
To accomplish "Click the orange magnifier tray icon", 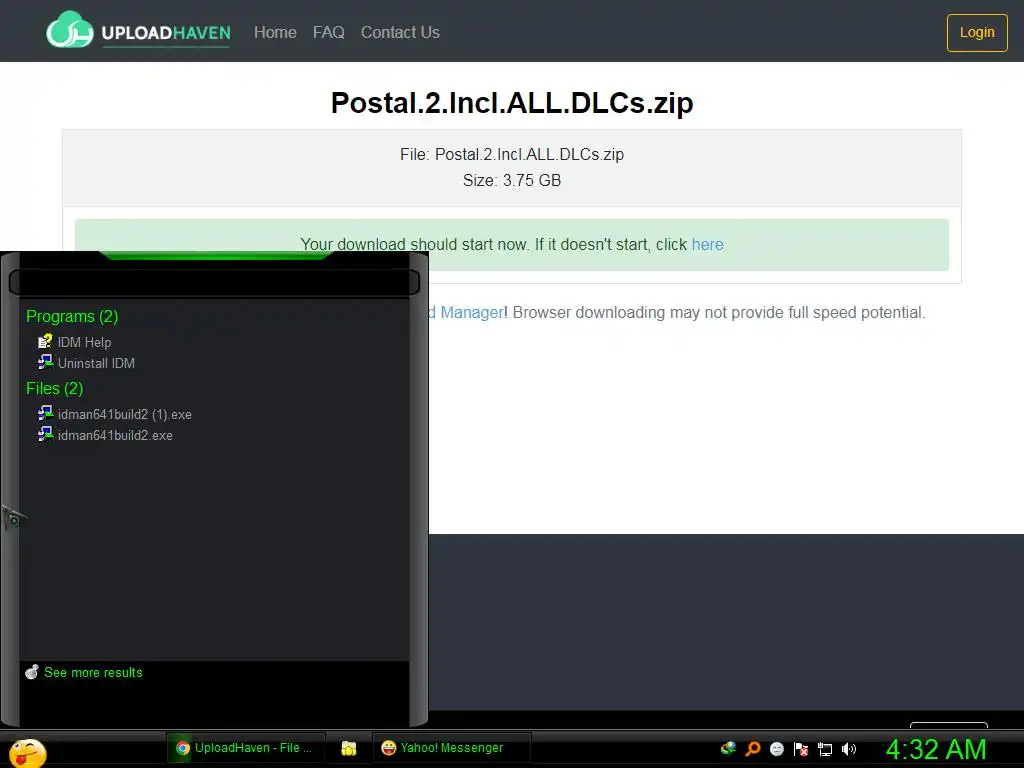I will click(x=753, y=748).
